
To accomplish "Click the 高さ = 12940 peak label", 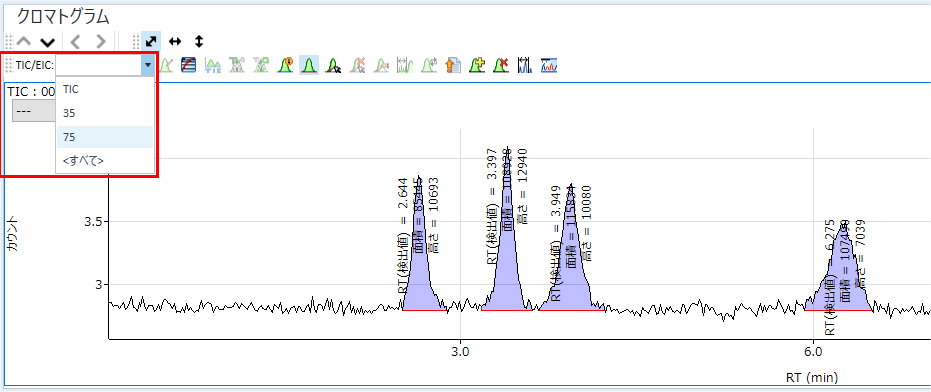I will pyautogui.click(x=522, y=186).
